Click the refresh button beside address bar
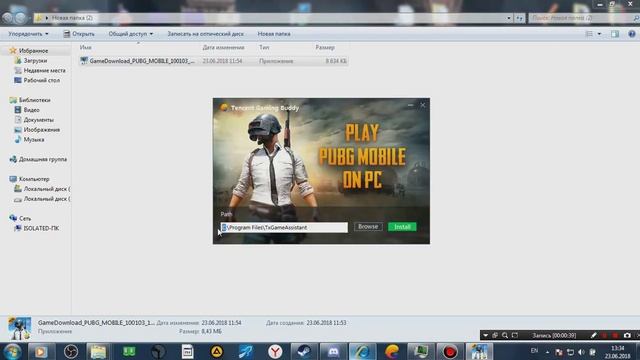Viewport: 640px width, 360px height. [519, 18]
